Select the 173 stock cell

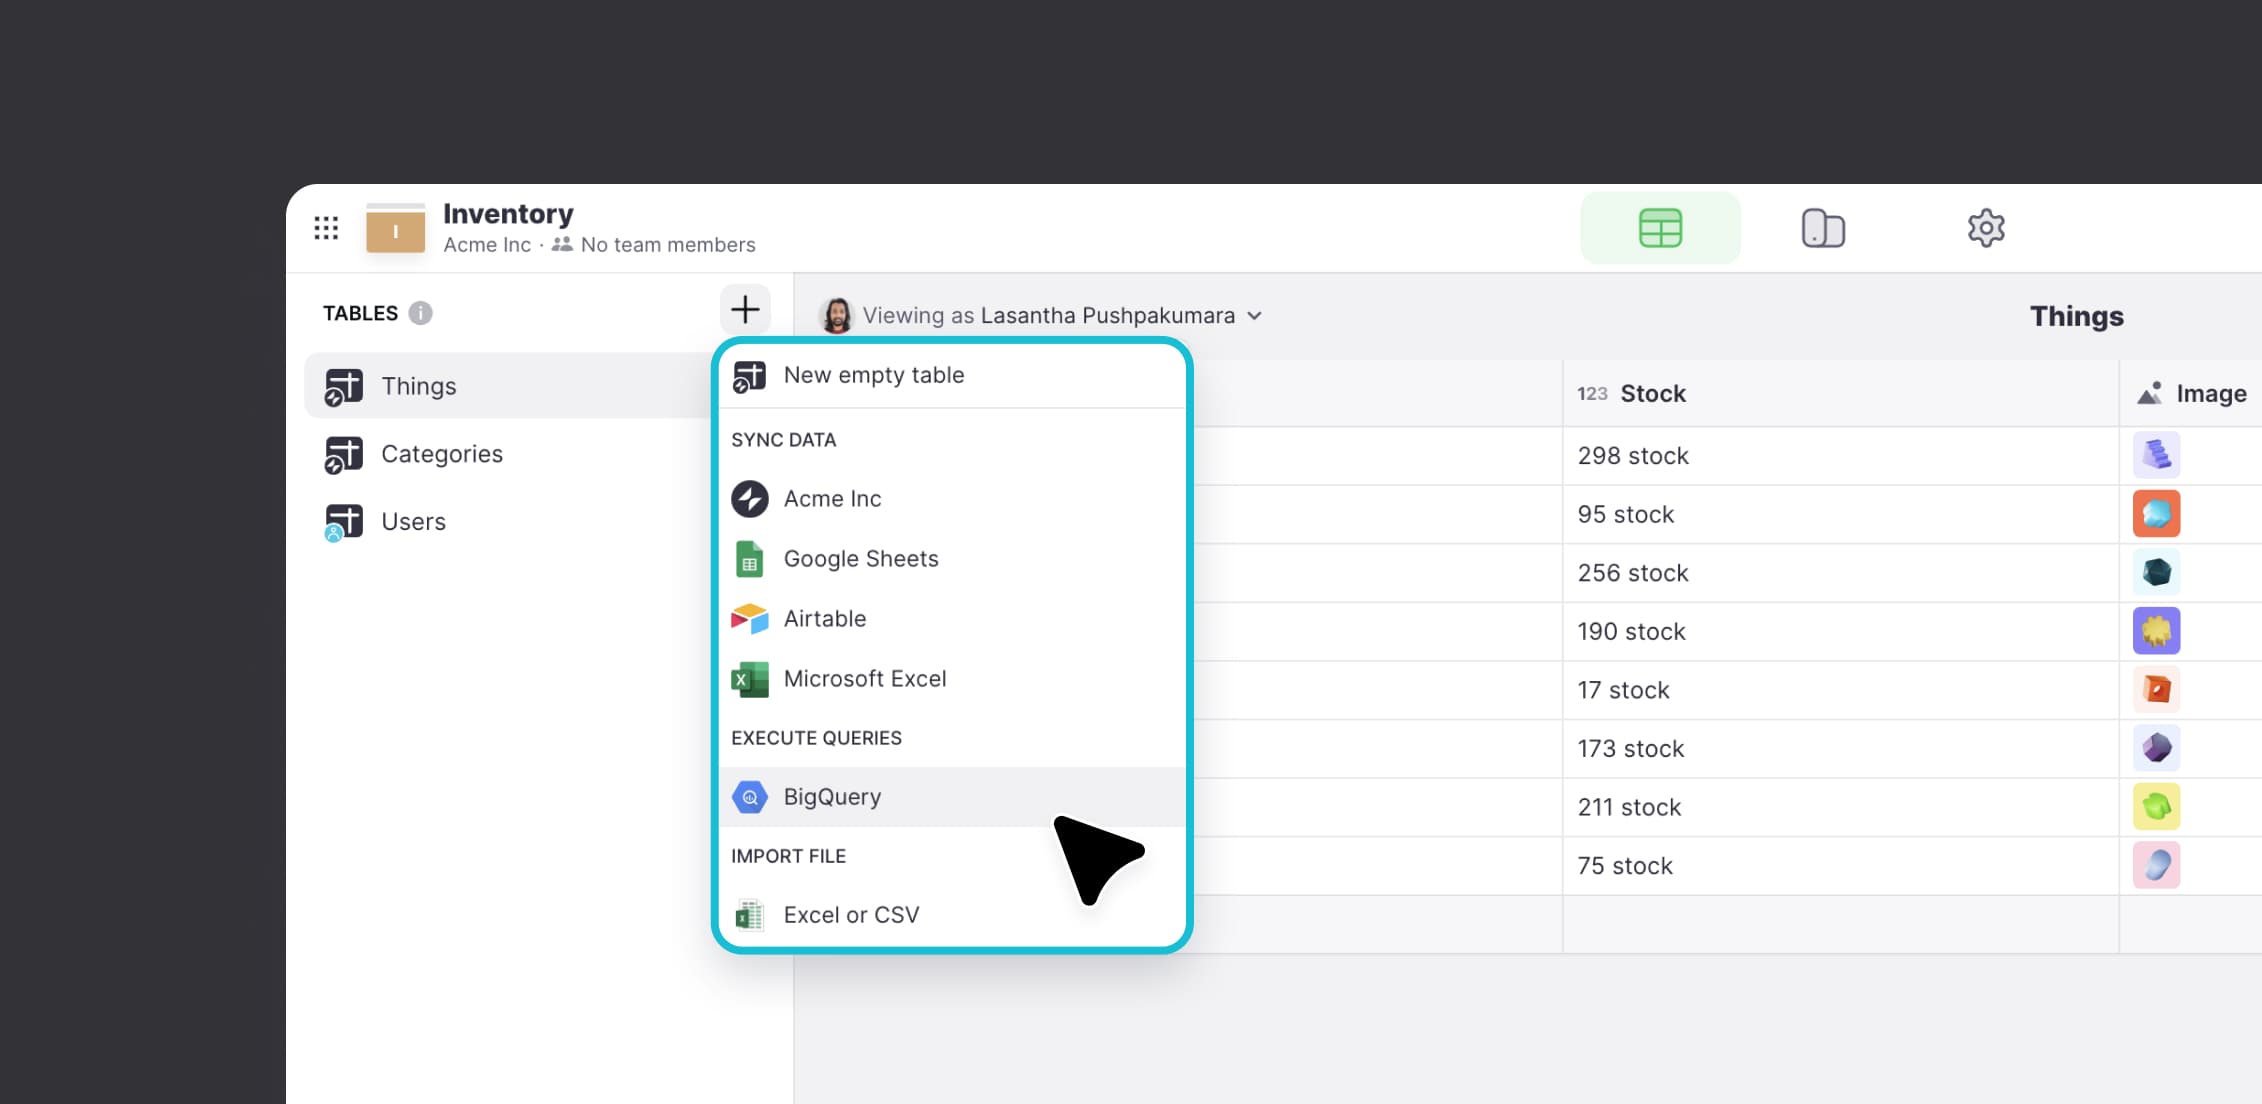tap(1840, 749)
